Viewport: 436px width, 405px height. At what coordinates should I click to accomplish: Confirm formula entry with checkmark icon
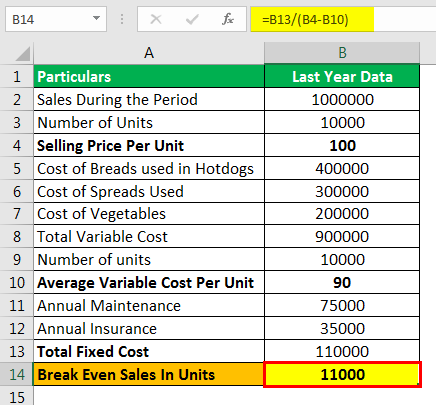[192, 19]
